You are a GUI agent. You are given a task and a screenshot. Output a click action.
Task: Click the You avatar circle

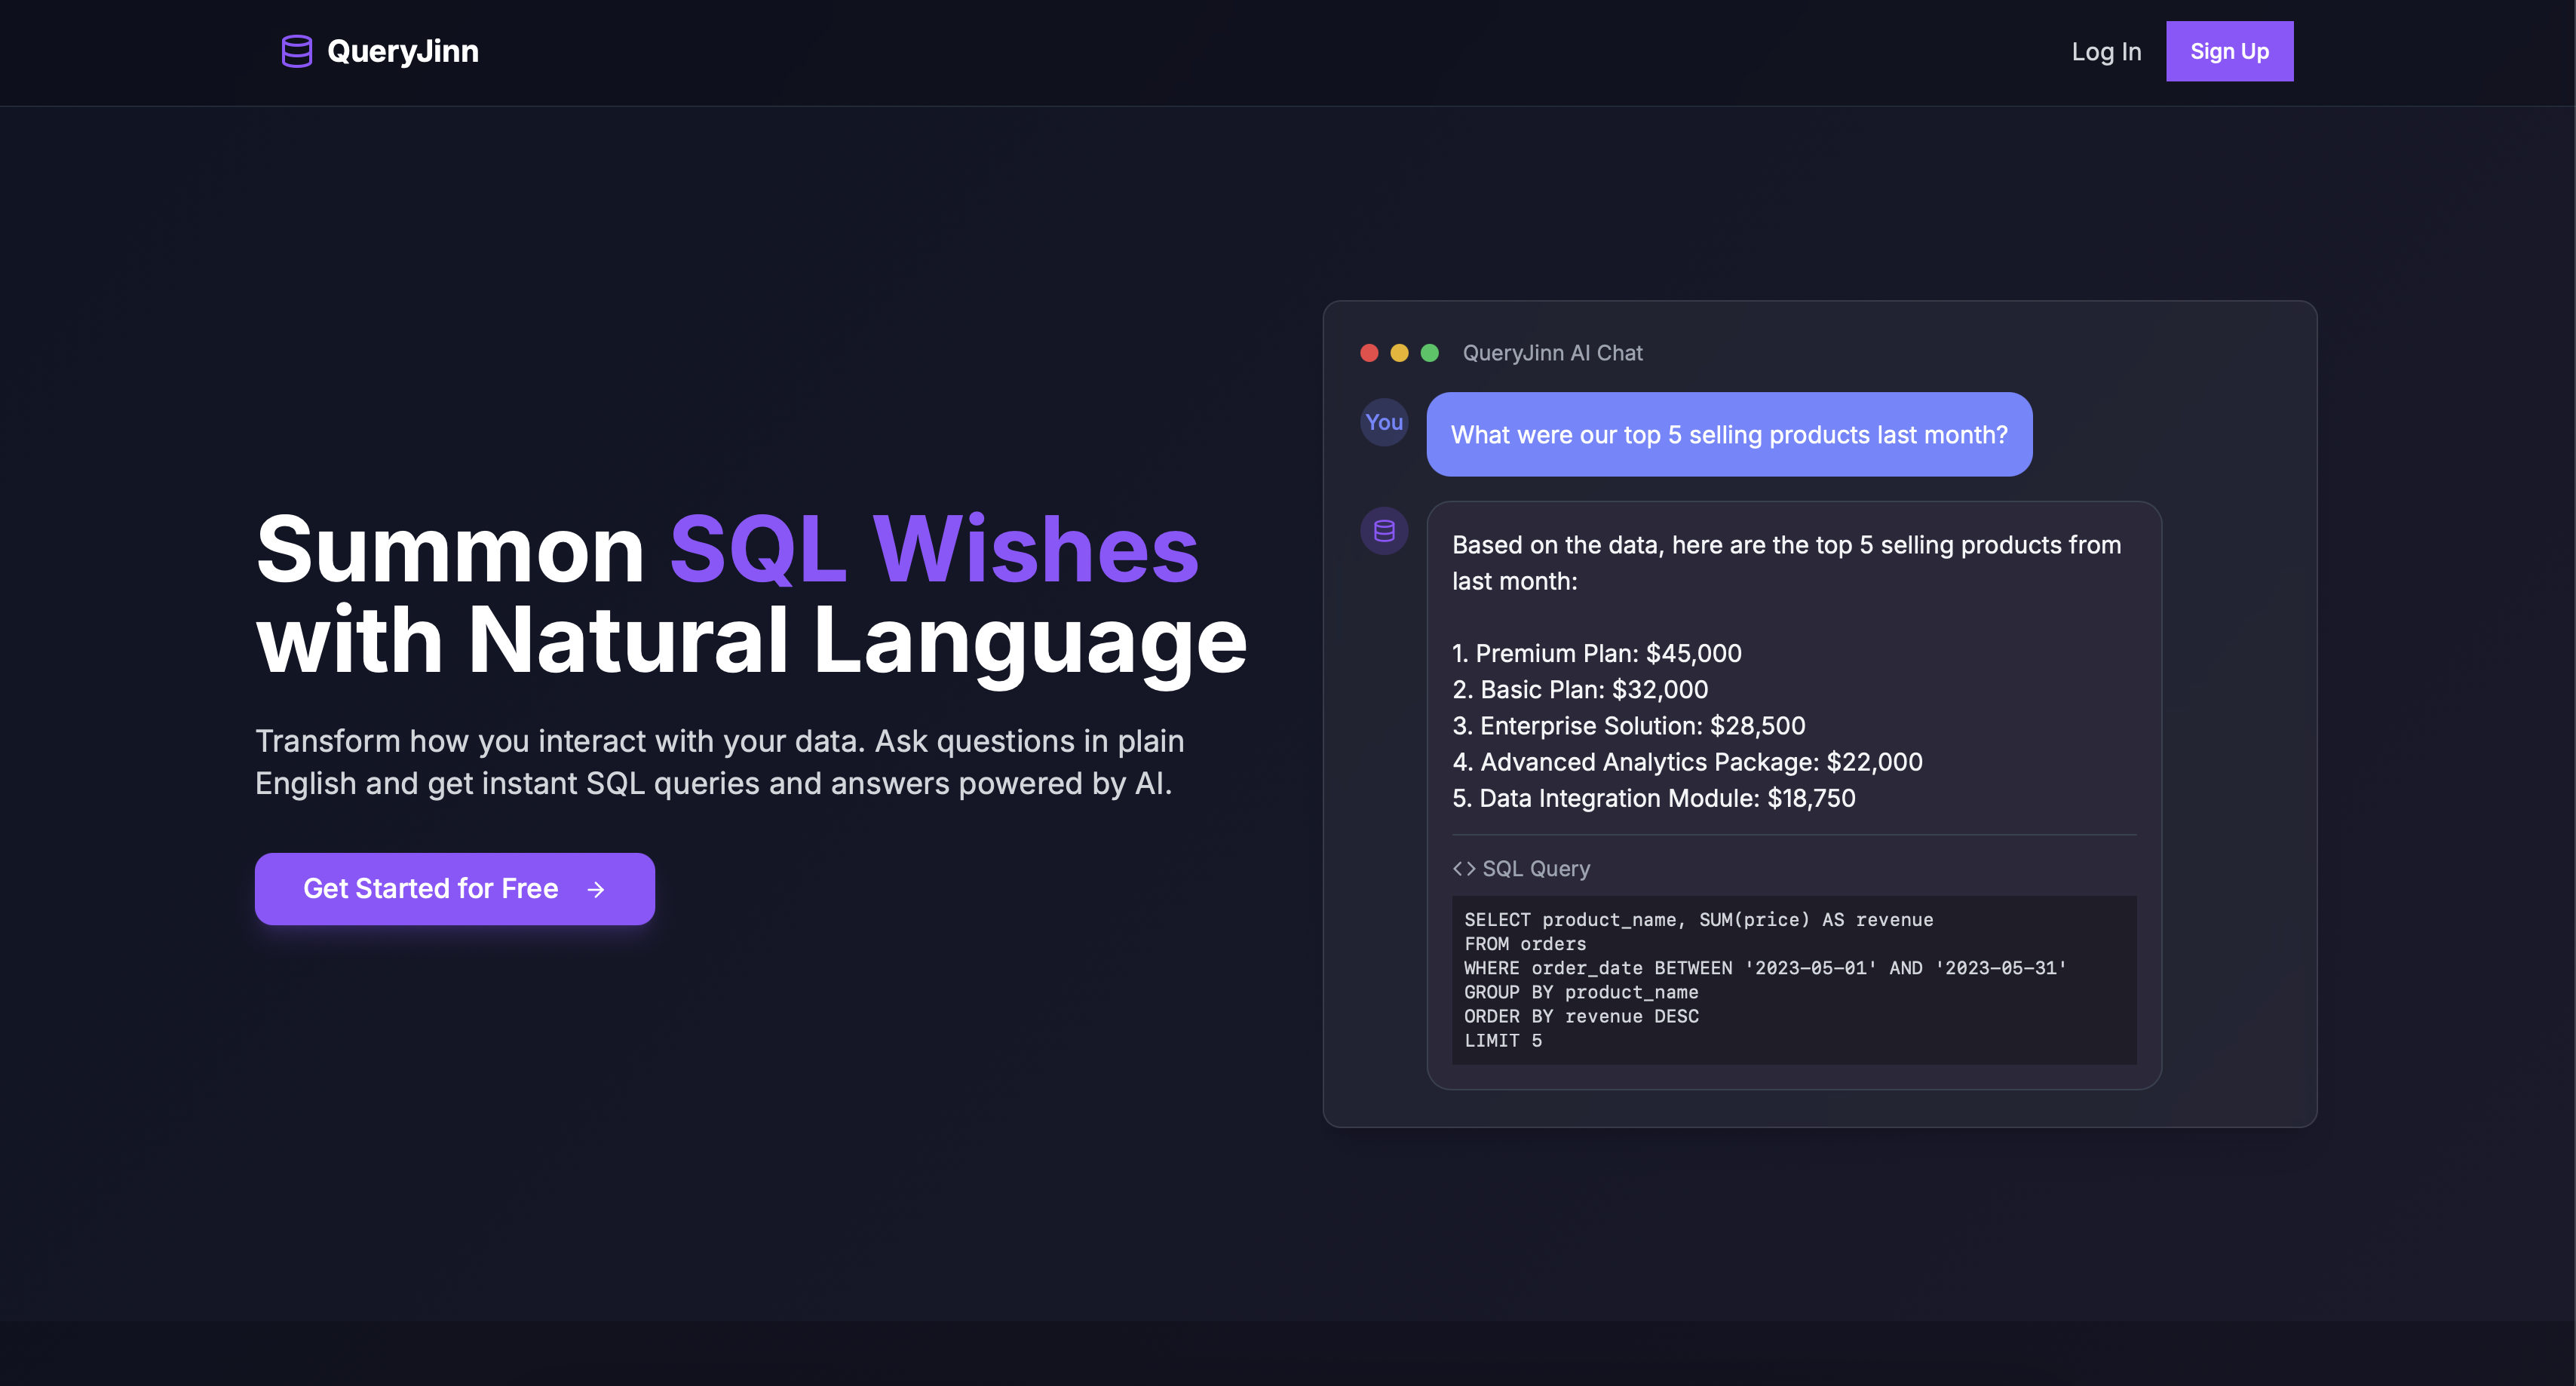pos(1383,422)
